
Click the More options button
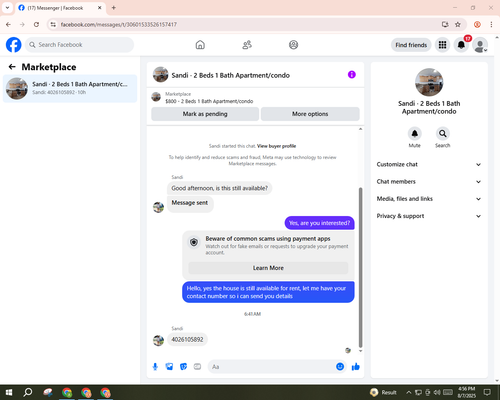coord(310,114)
